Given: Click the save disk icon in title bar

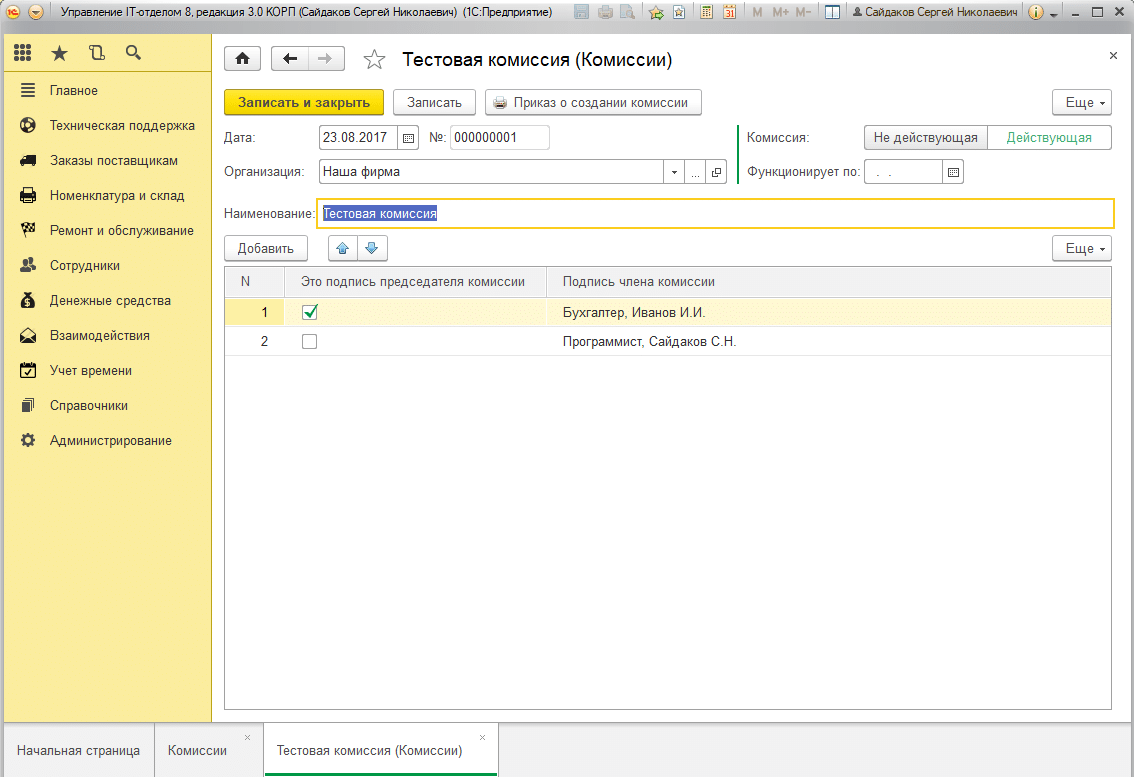Looking at the screenshot, I should (581, 12).
